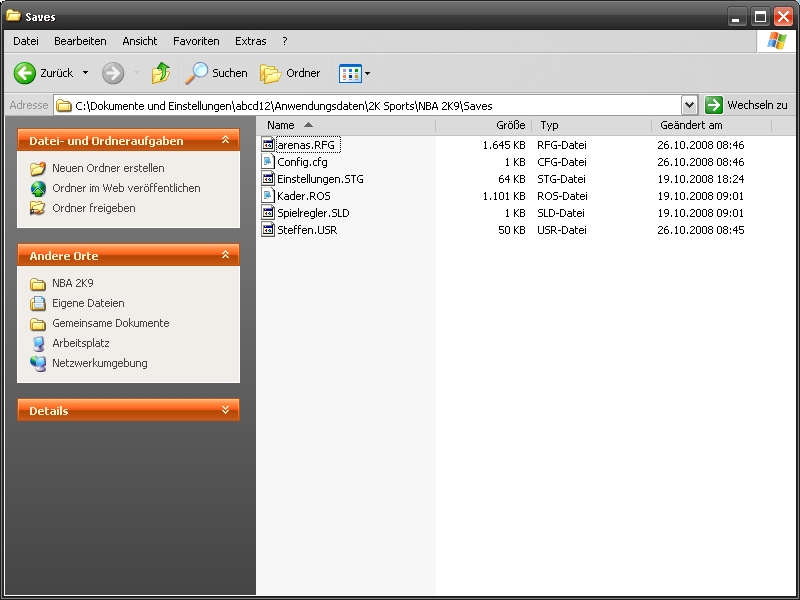This screenshot has width=800, height=600.
Task: Click Ordner im Web veröffentlichen
Action: (x=126, y=188)
